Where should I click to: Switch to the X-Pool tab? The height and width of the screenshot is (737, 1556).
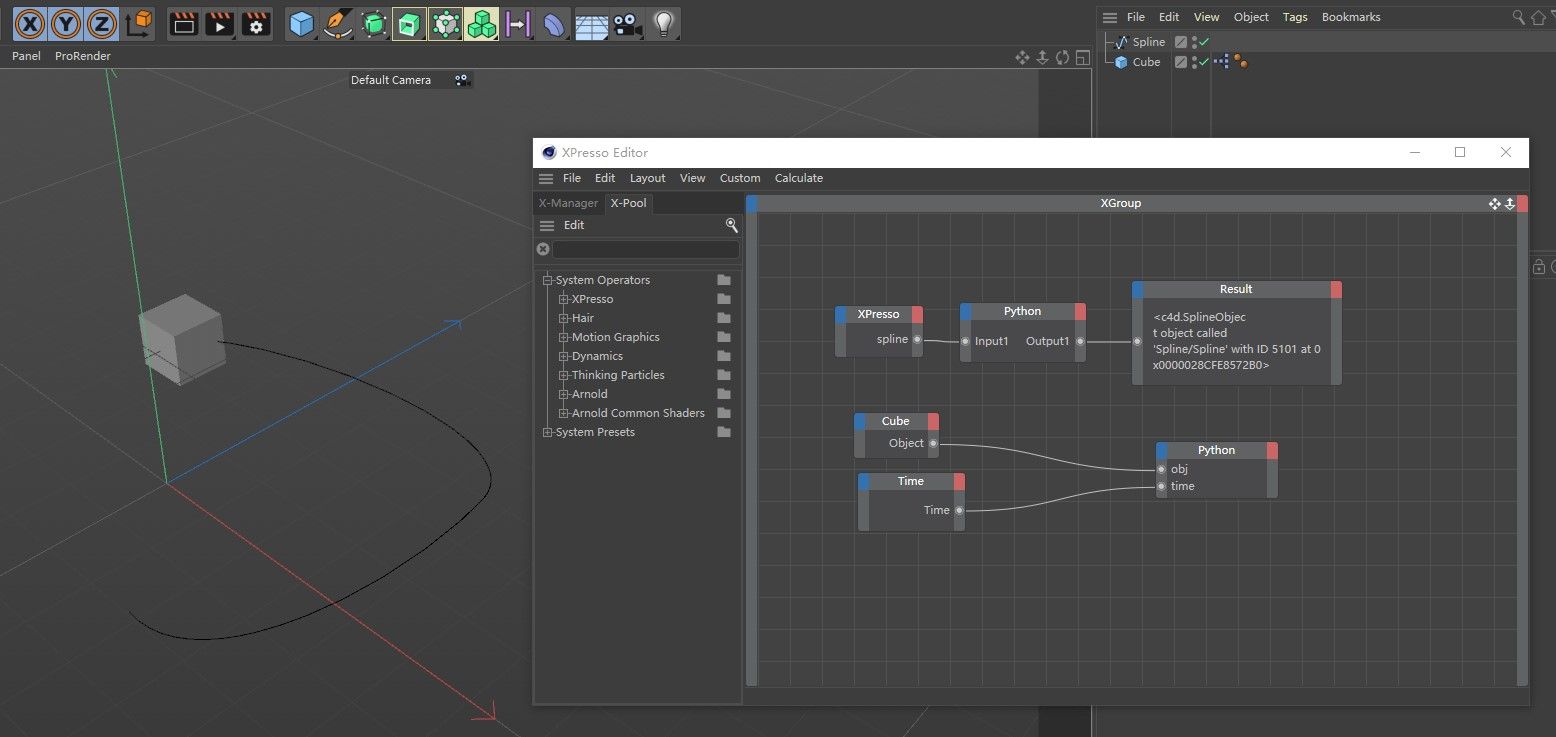(x=629, y=203)
